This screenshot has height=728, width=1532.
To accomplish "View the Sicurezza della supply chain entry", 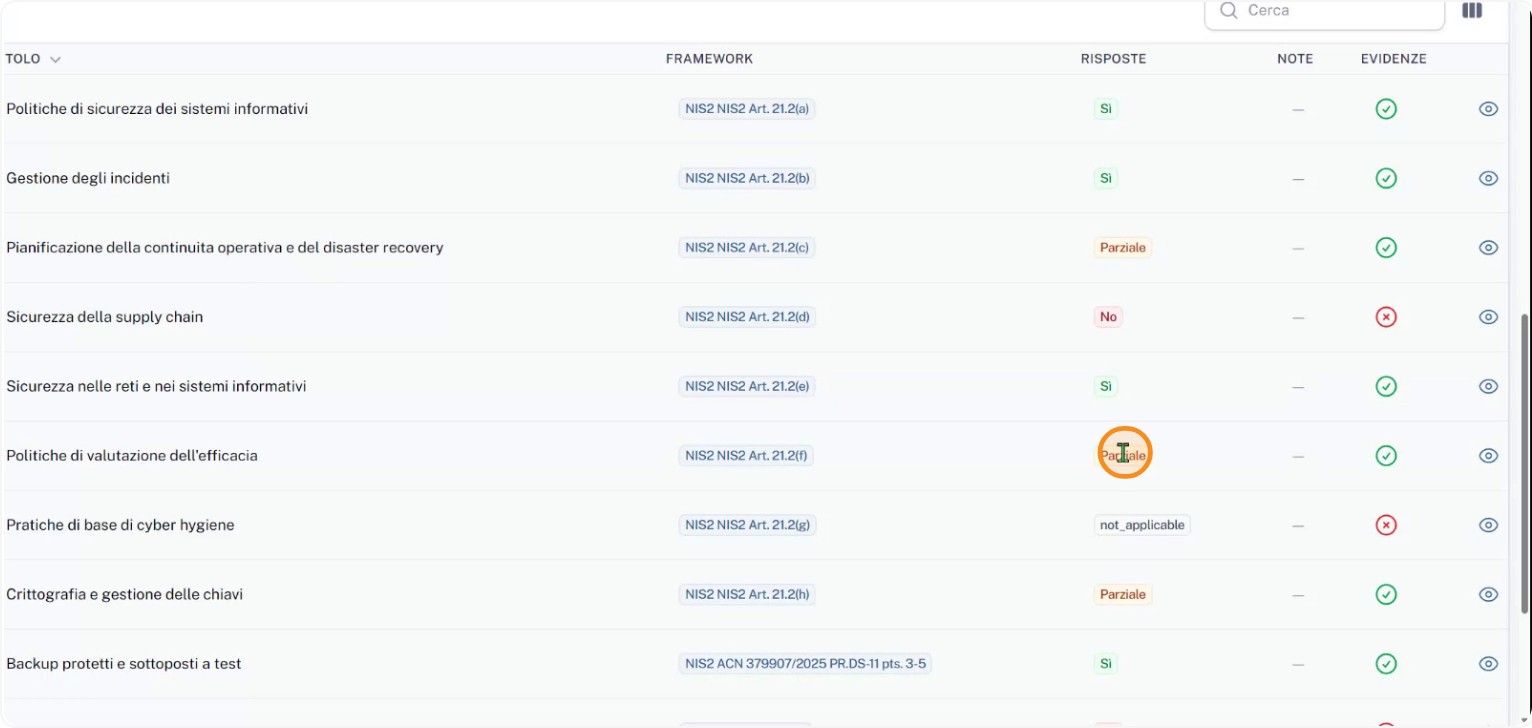I will click(1488, 317).
